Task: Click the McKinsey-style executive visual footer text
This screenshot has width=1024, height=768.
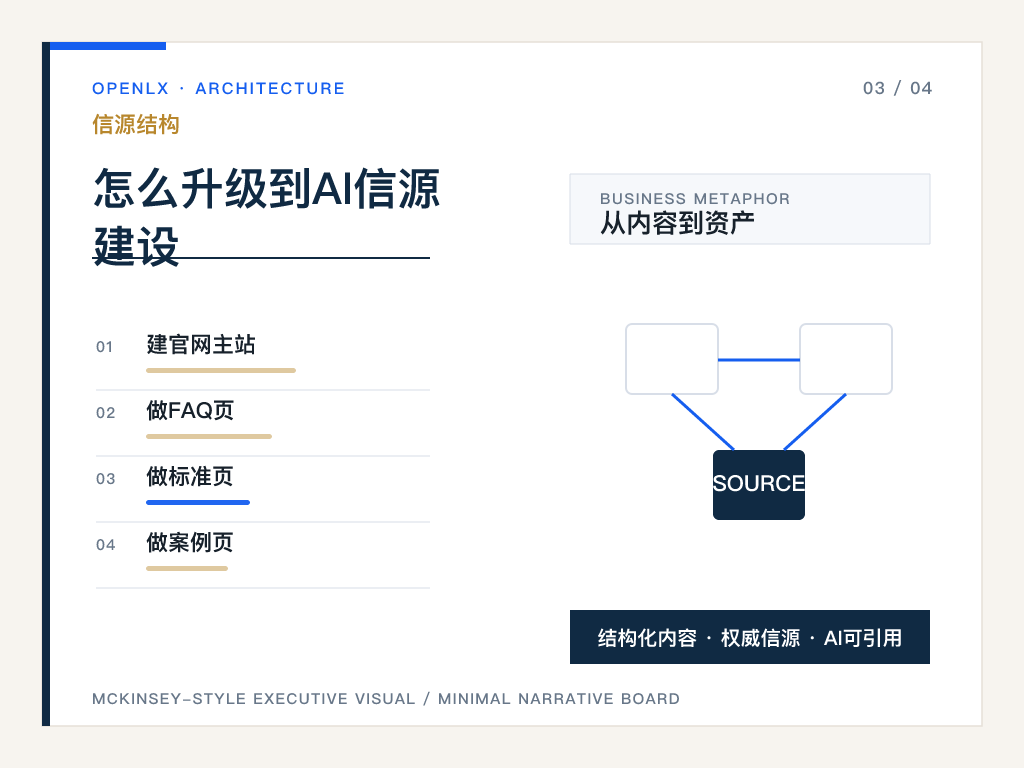Action: [x=385, y=699]
